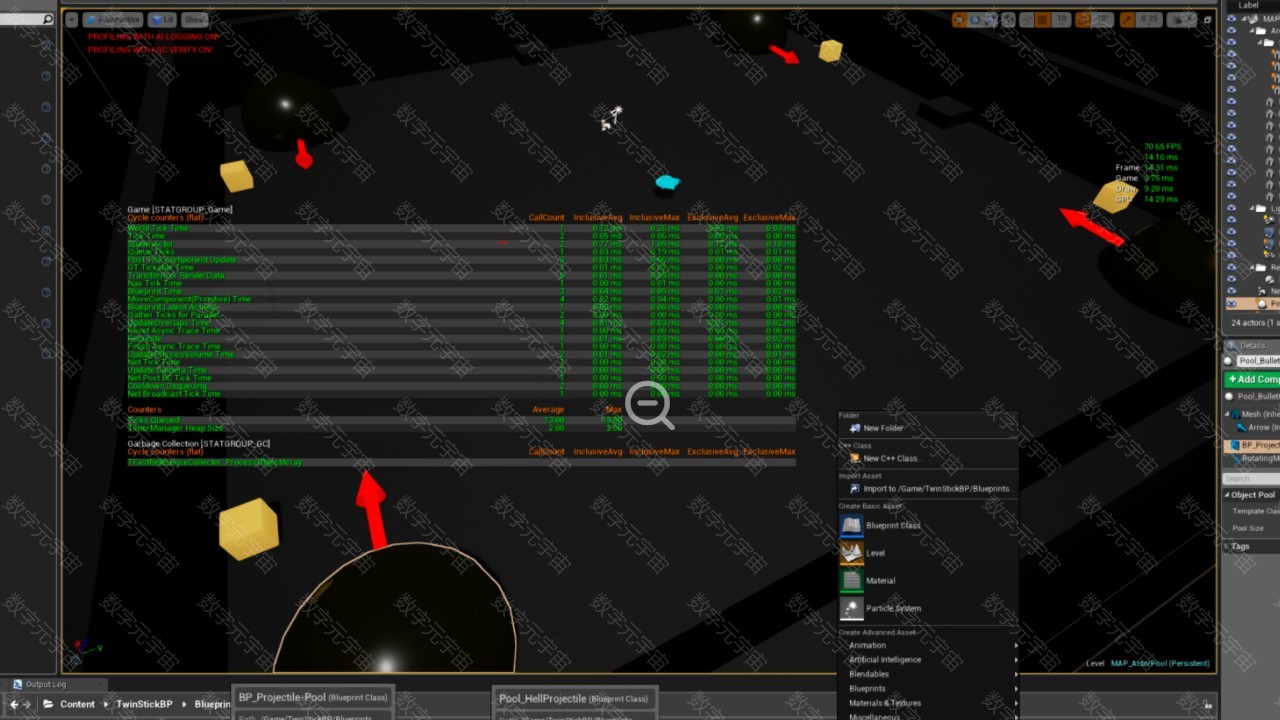Click Pool Size property label

tap(1248, 528)
